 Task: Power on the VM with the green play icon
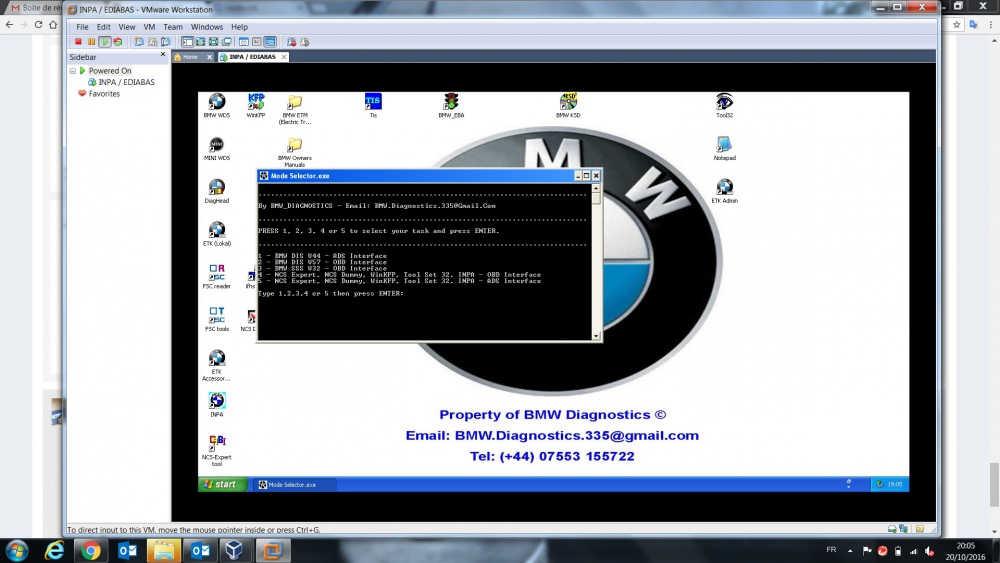coord(105,41)
